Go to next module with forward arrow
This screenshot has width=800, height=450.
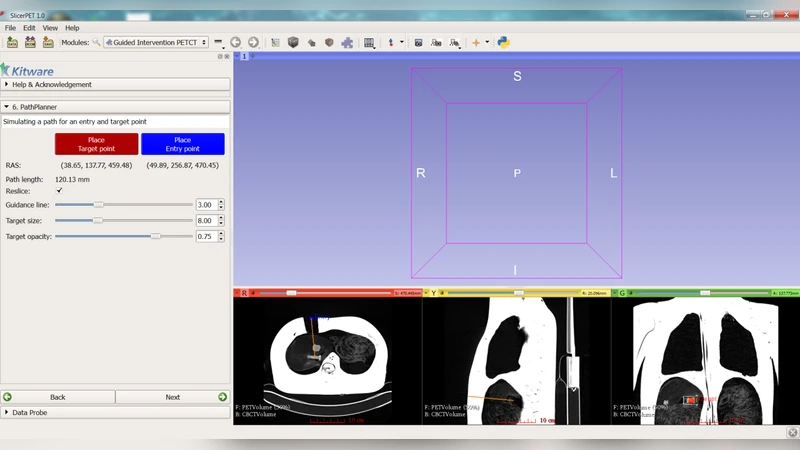pos(253,42)
